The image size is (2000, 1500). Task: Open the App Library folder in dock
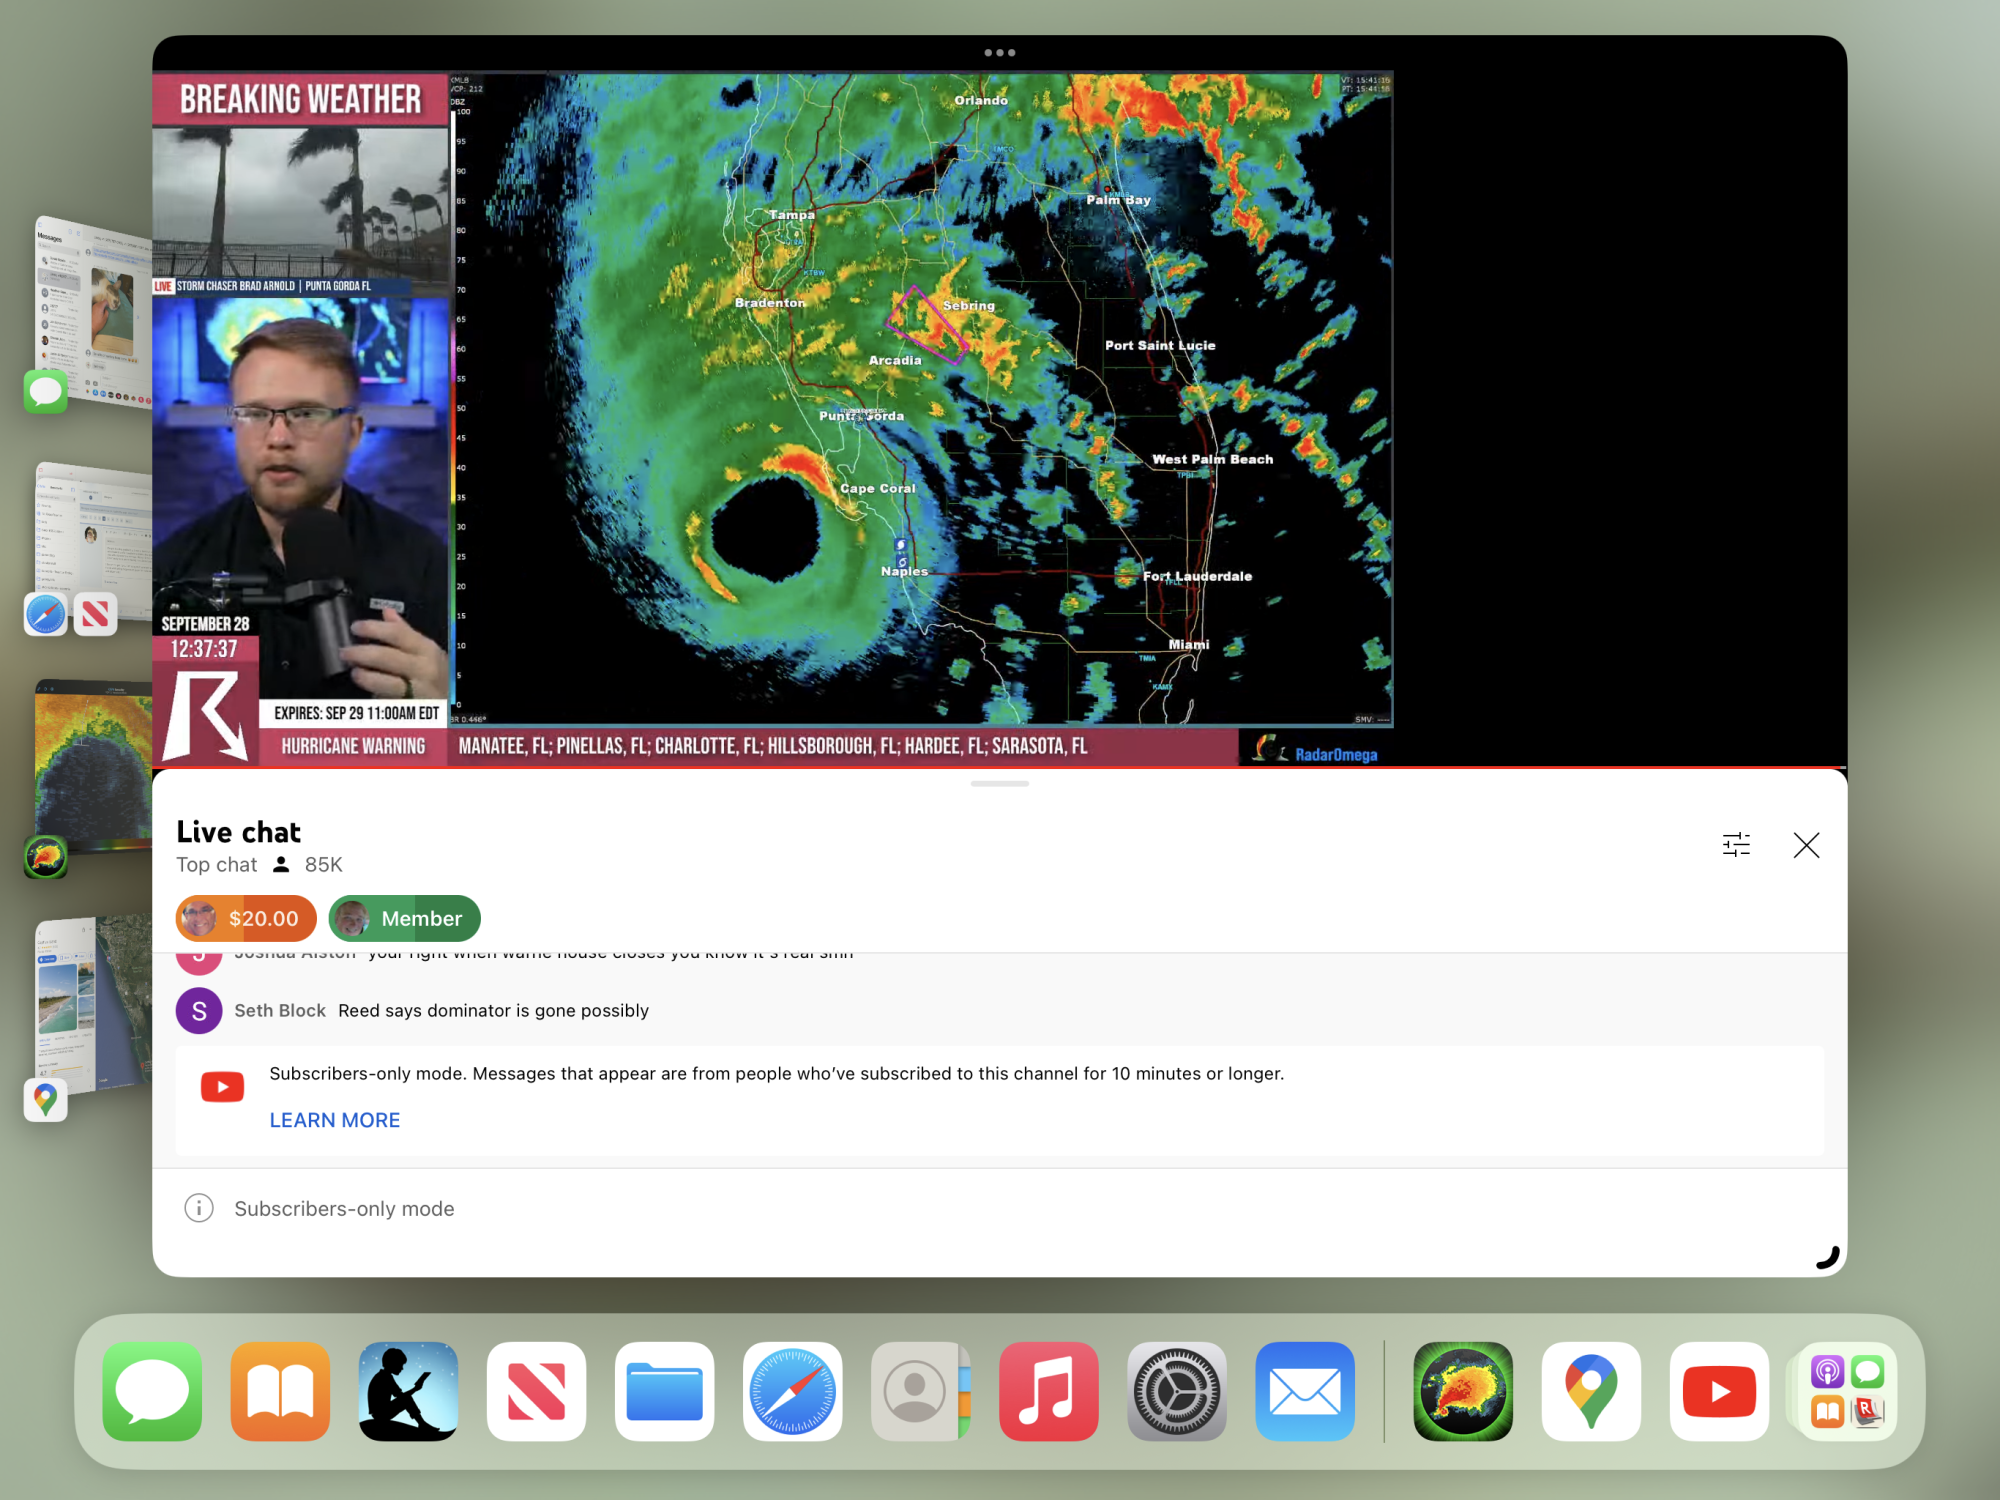[1846, 1391]
